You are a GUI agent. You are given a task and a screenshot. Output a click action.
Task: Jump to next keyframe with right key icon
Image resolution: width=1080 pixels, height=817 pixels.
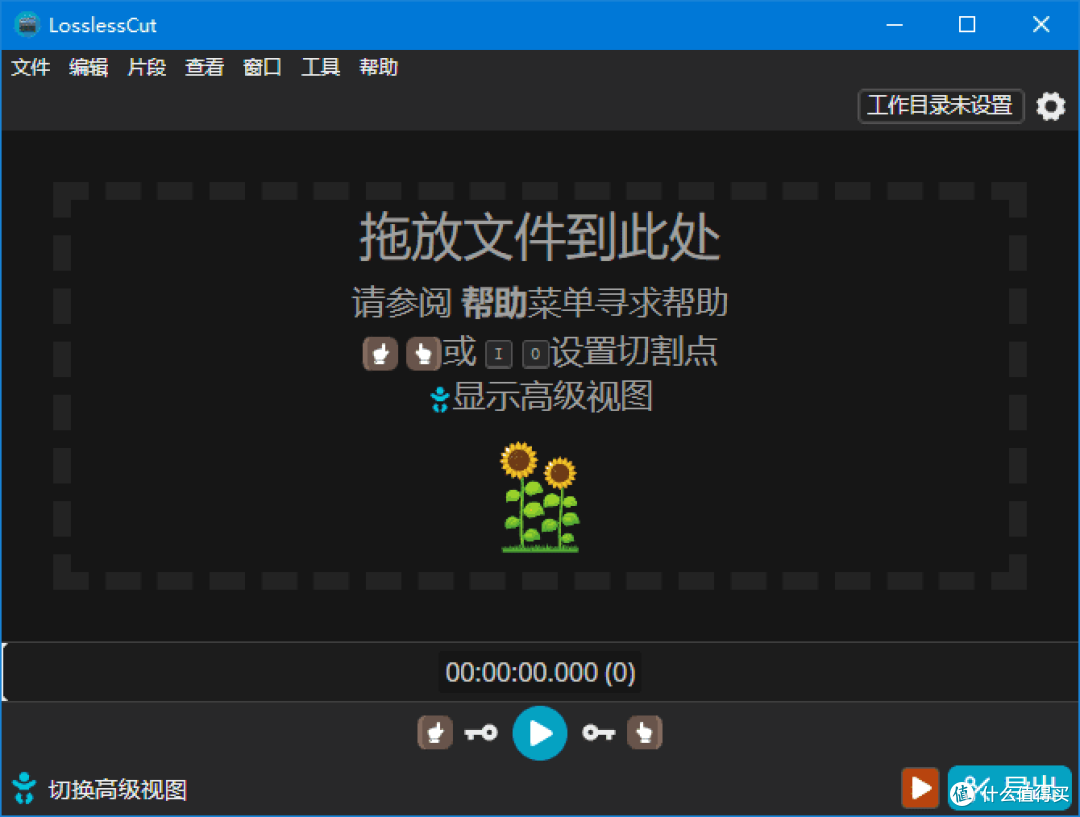click(x=599, y=733)
